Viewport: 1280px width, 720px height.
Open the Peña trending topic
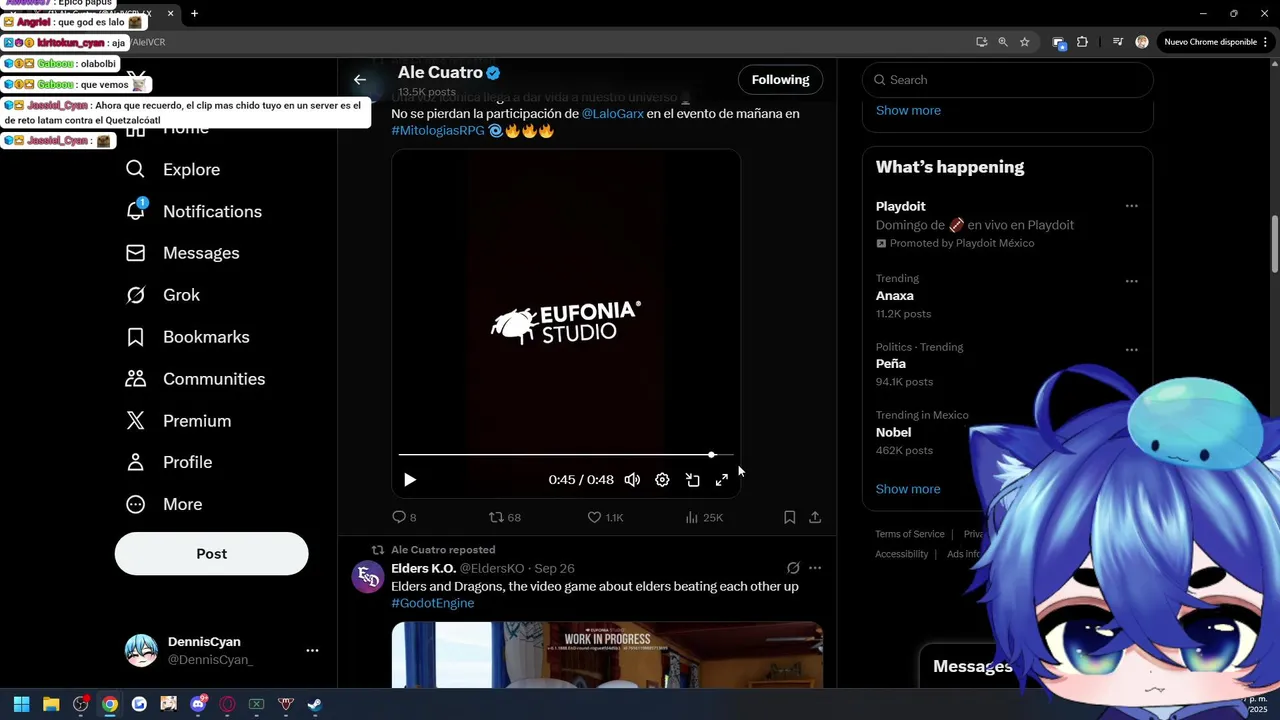click(x=891, y=364)
